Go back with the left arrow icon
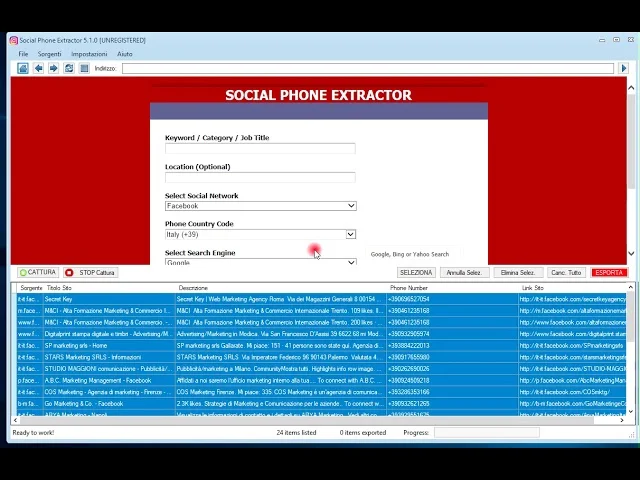The width and height of the screenshot is (640, 480). (38, 68)
